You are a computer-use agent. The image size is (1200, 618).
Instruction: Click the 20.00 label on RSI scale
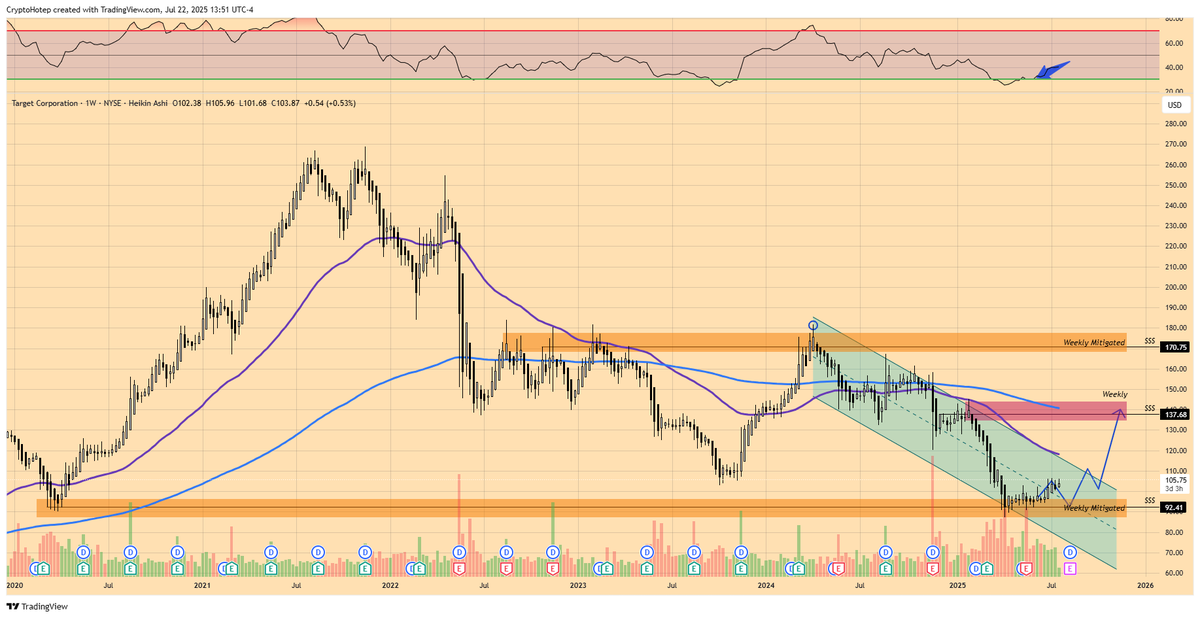pos(1176,91)
